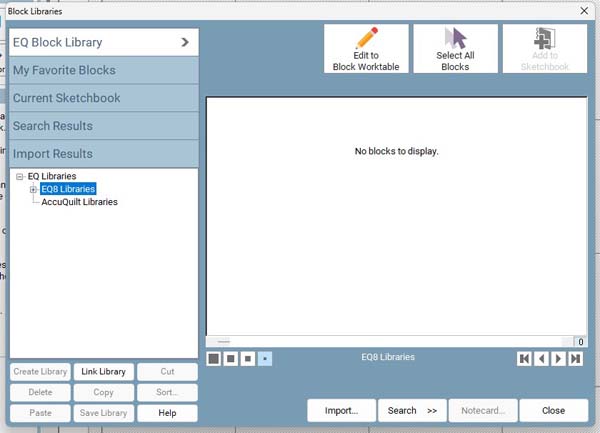Click the Select All Blocks cursor icon
Screen dimensions: 600x433
(x=455, y=40)
